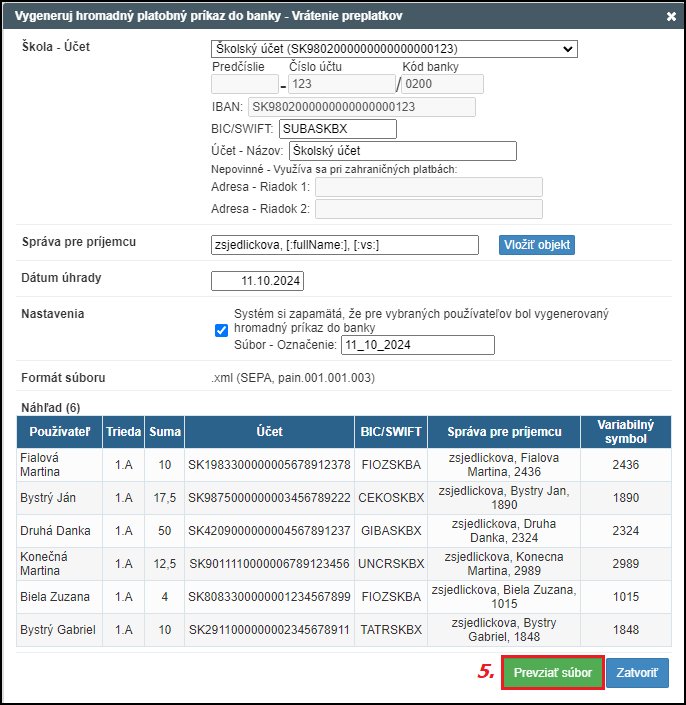
Task: Click the sum 12,5 cell
Action: [x=165, y=564]
